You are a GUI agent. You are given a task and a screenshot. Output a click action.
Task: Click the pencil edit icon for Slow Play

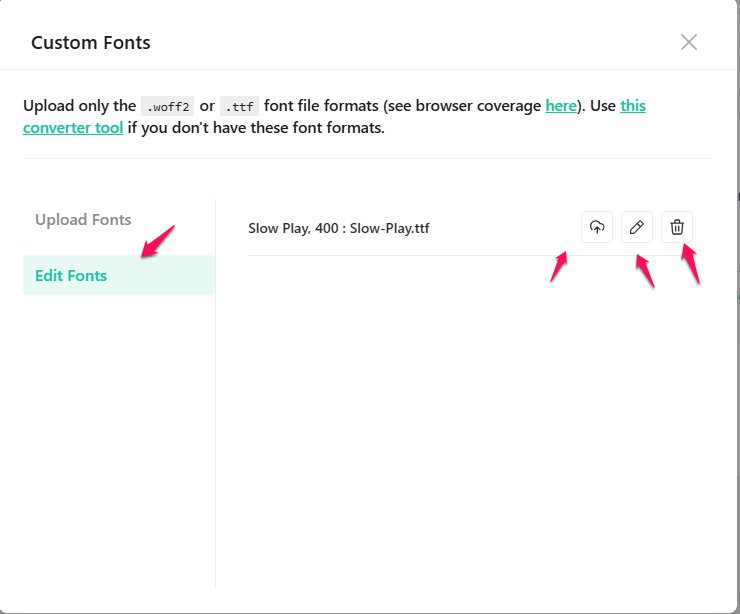click(637, 228)
